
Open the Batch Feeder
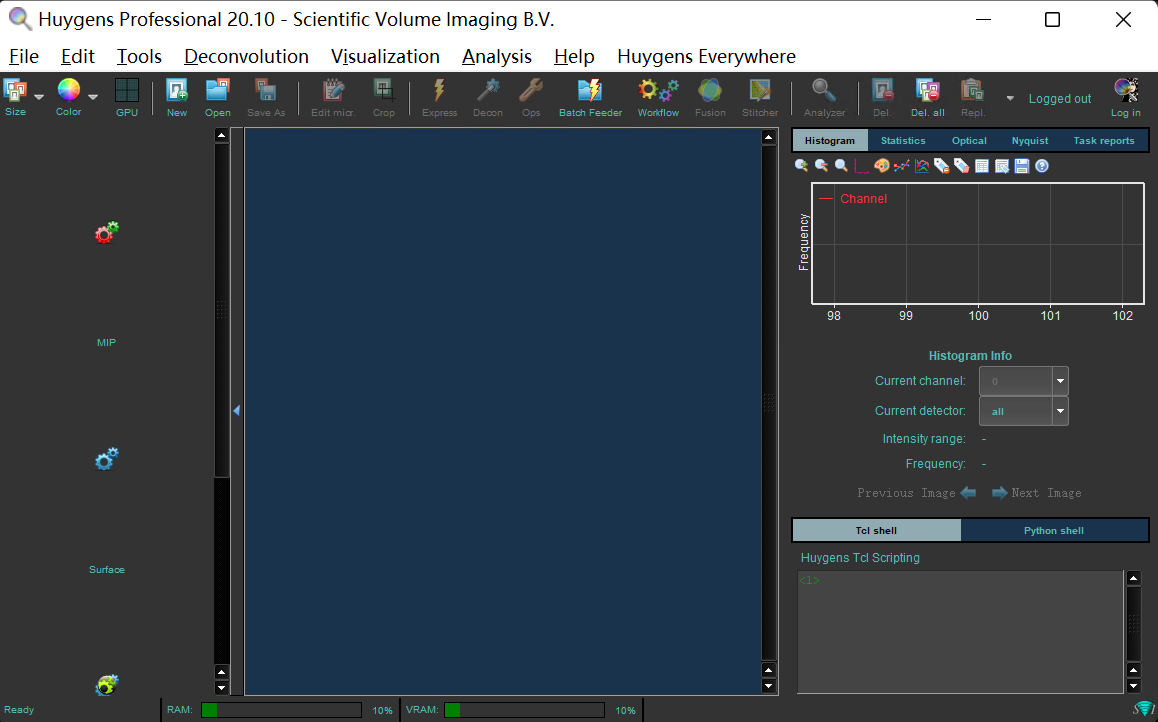click(x=590, y=90)
